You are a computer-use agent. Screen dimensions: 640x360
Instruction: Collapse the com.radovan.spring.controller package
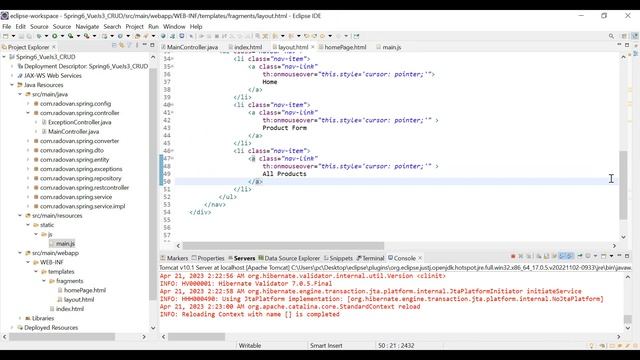[x=28, y=113]
